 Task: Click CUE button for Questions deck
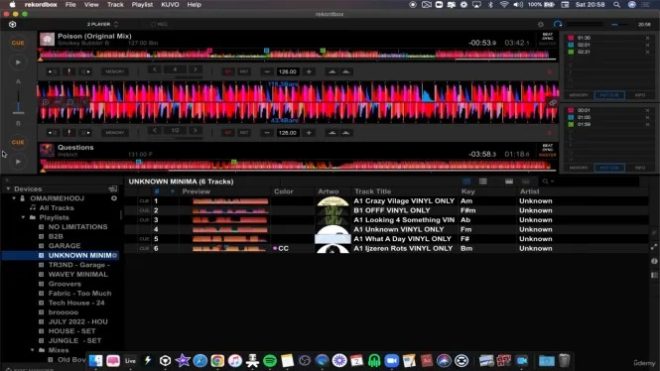click(x=18, y=142)
